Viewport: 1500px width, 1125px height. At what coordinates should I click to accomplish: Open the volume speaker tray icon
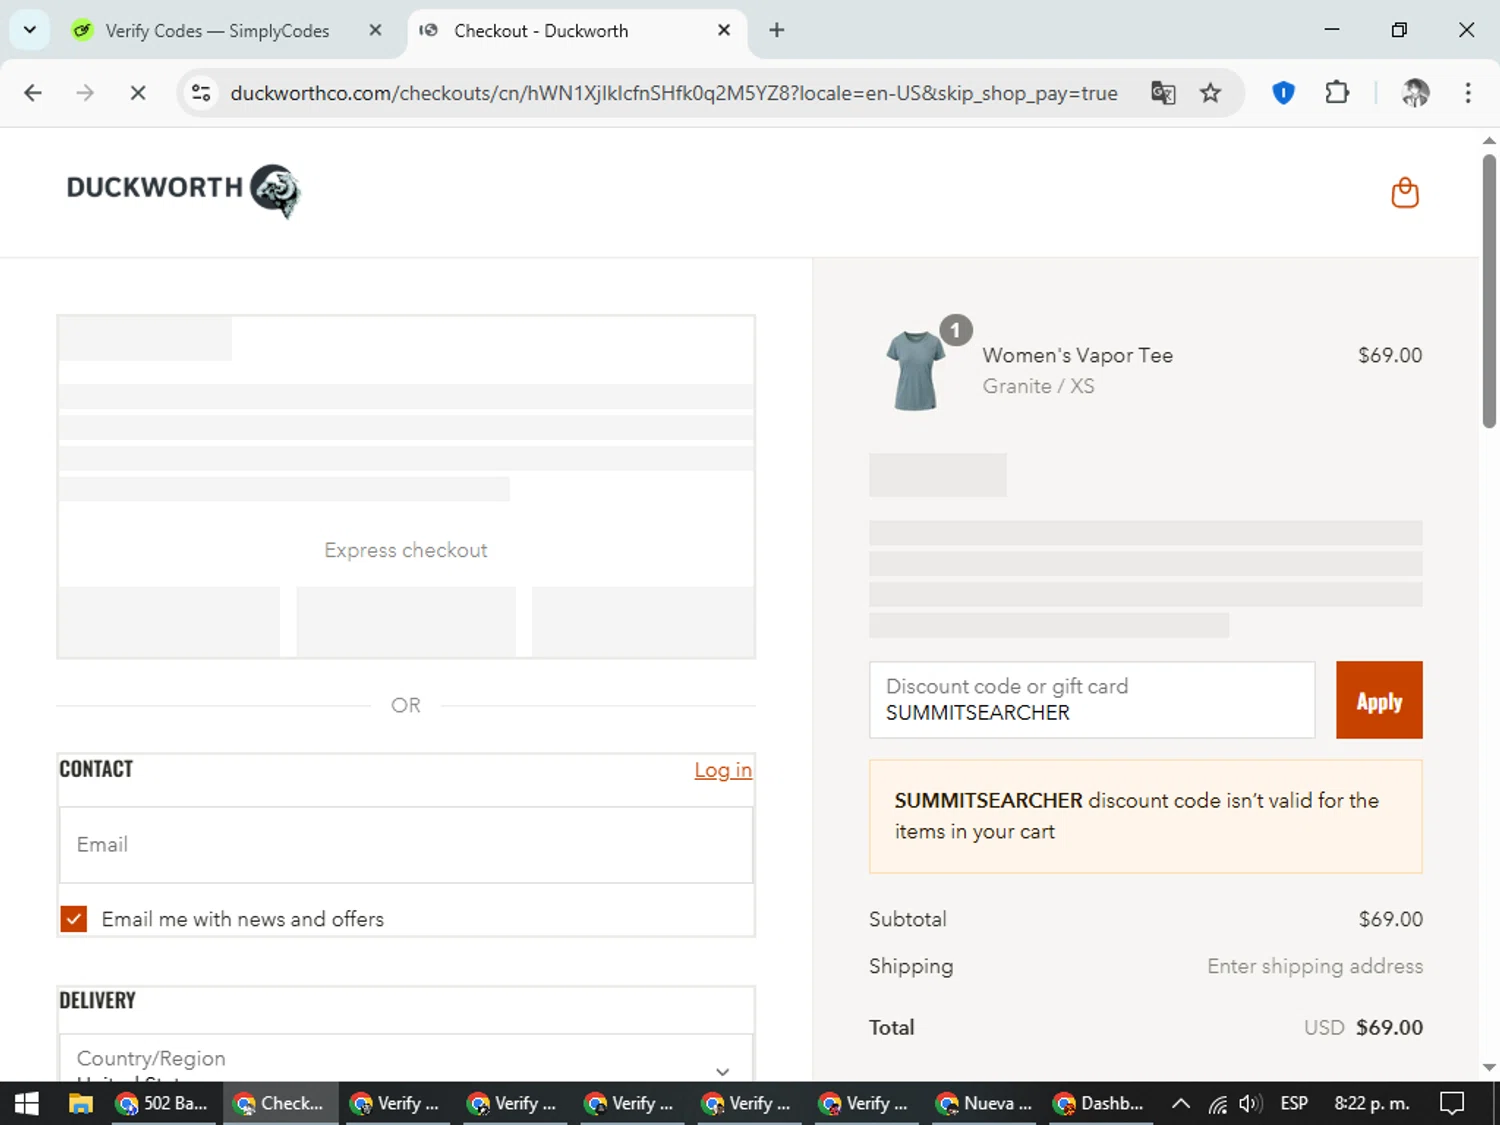tap(1249, 1104)
